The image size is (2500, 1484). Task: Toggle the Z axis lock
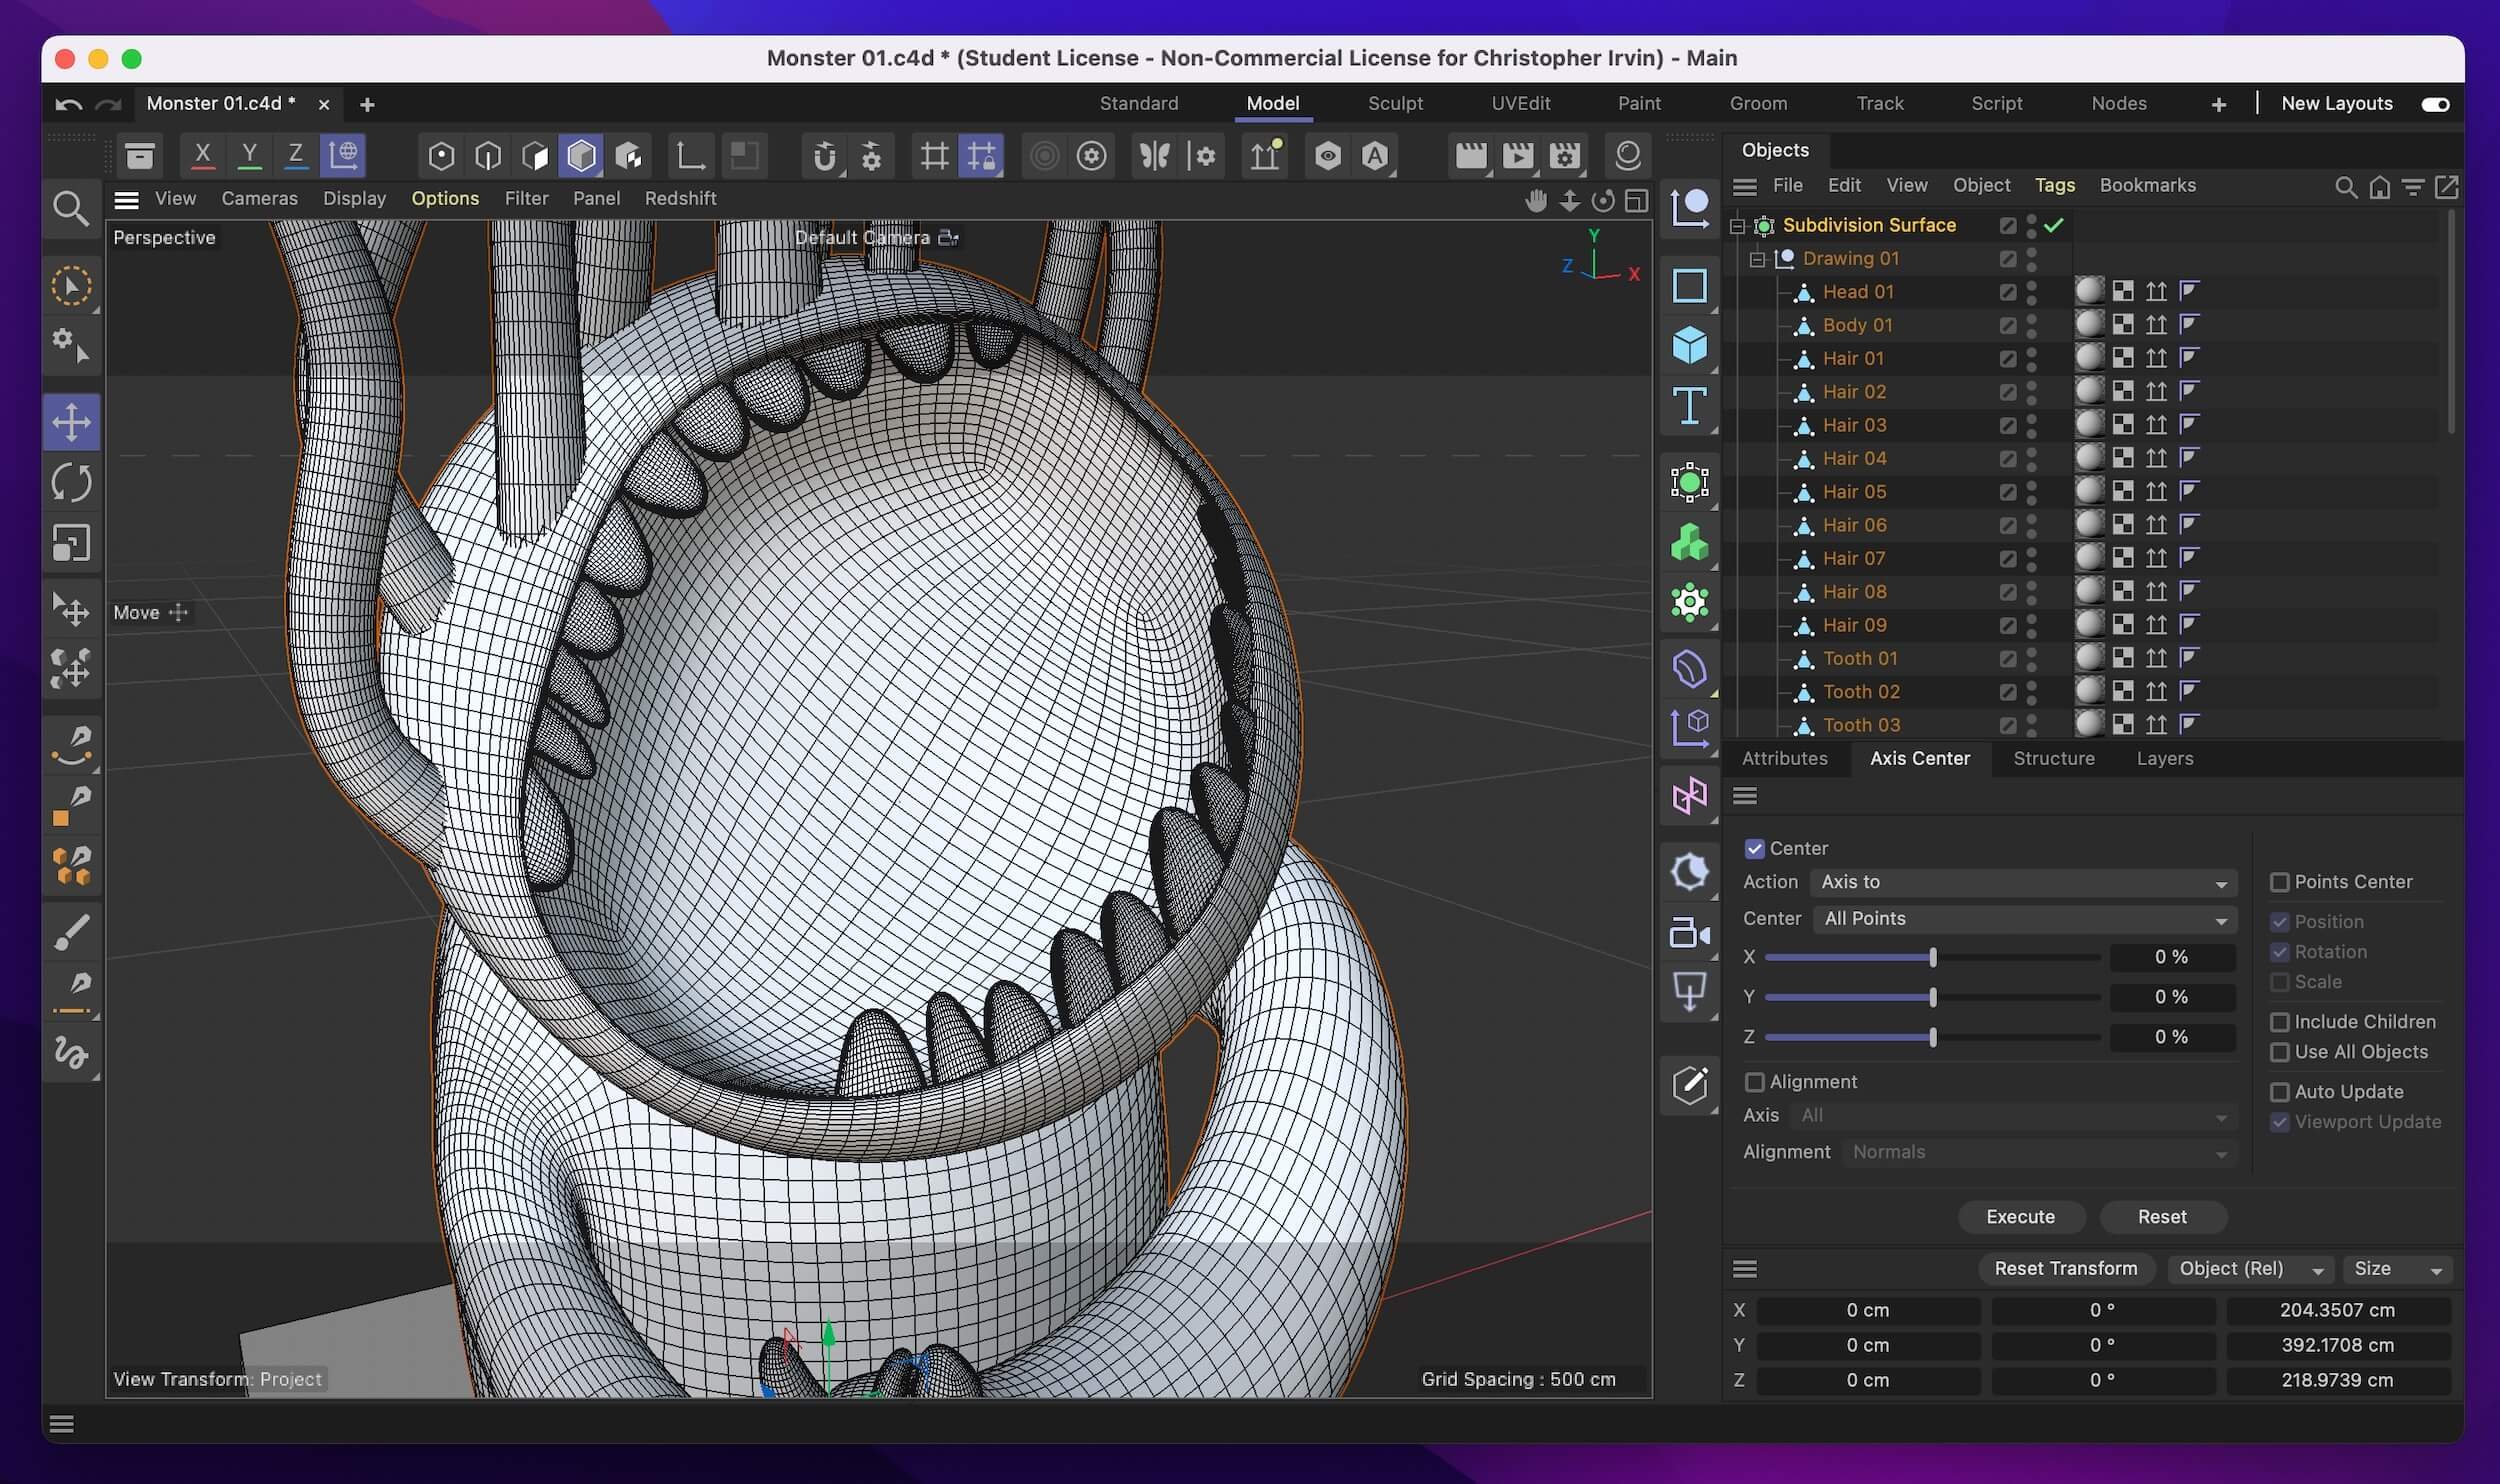coord(296,155)
